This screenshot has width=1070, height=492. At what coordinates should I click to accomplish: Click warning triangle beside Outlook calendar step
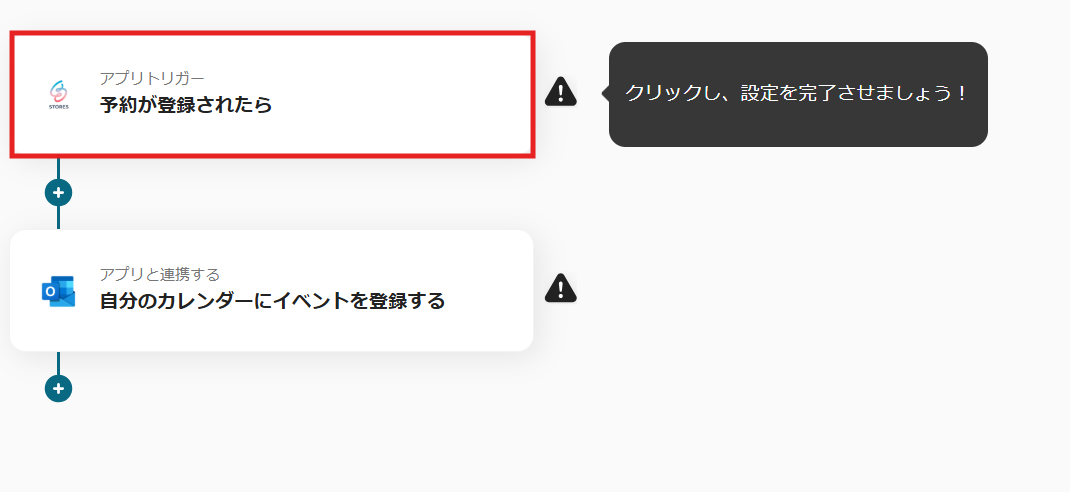pos(561,287)
